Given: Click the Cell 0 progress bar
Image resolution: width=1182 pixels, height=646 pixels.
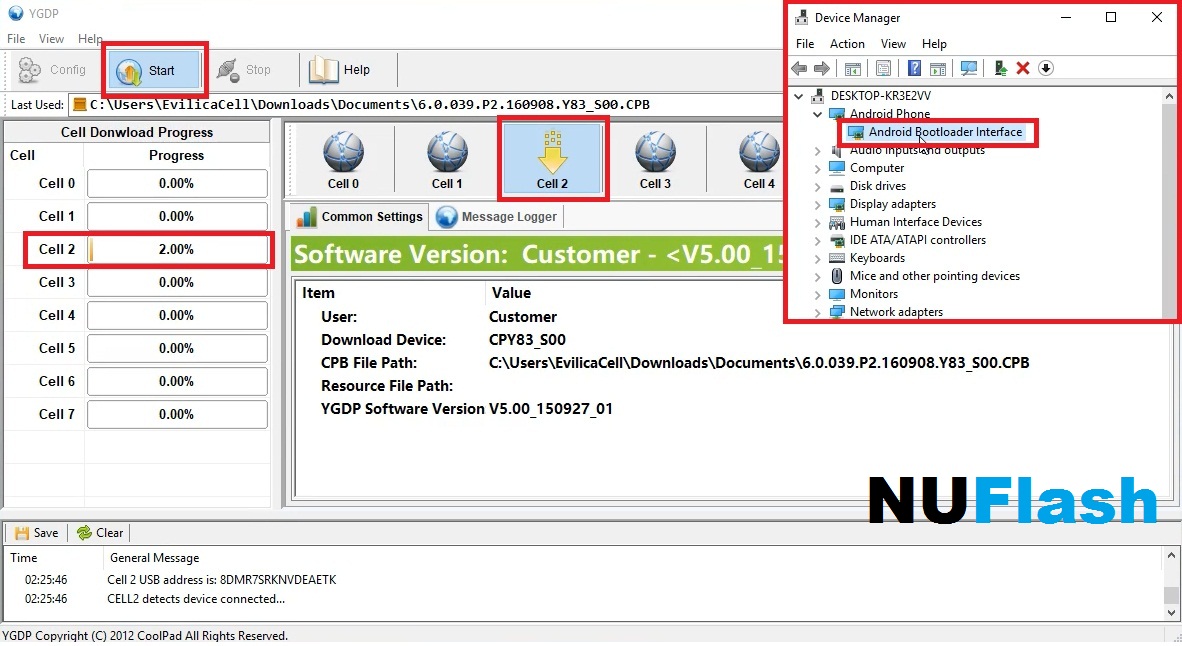Looking at the screenshot, I should pos(177,183).
